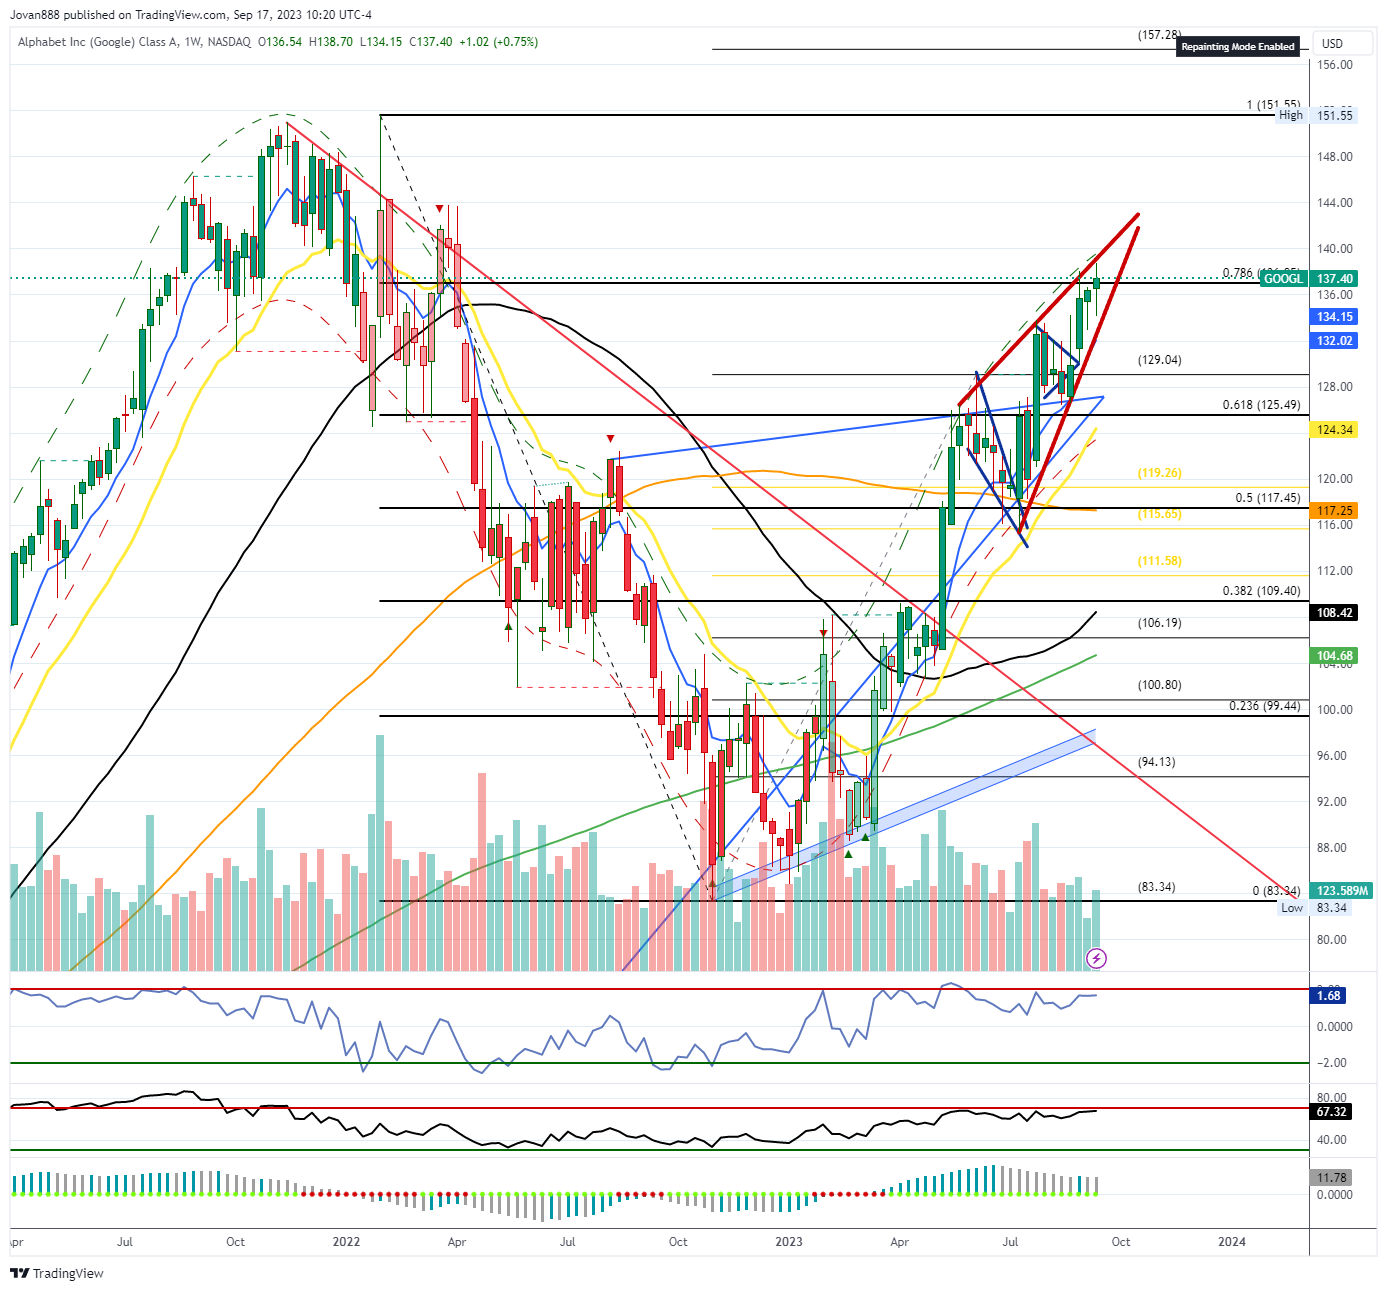Image resolution: width=1387 pixels, height=1291 pixels.
Task: Click the 0.382 (109.40) Fibonacci label
Action: (1261, 591)
